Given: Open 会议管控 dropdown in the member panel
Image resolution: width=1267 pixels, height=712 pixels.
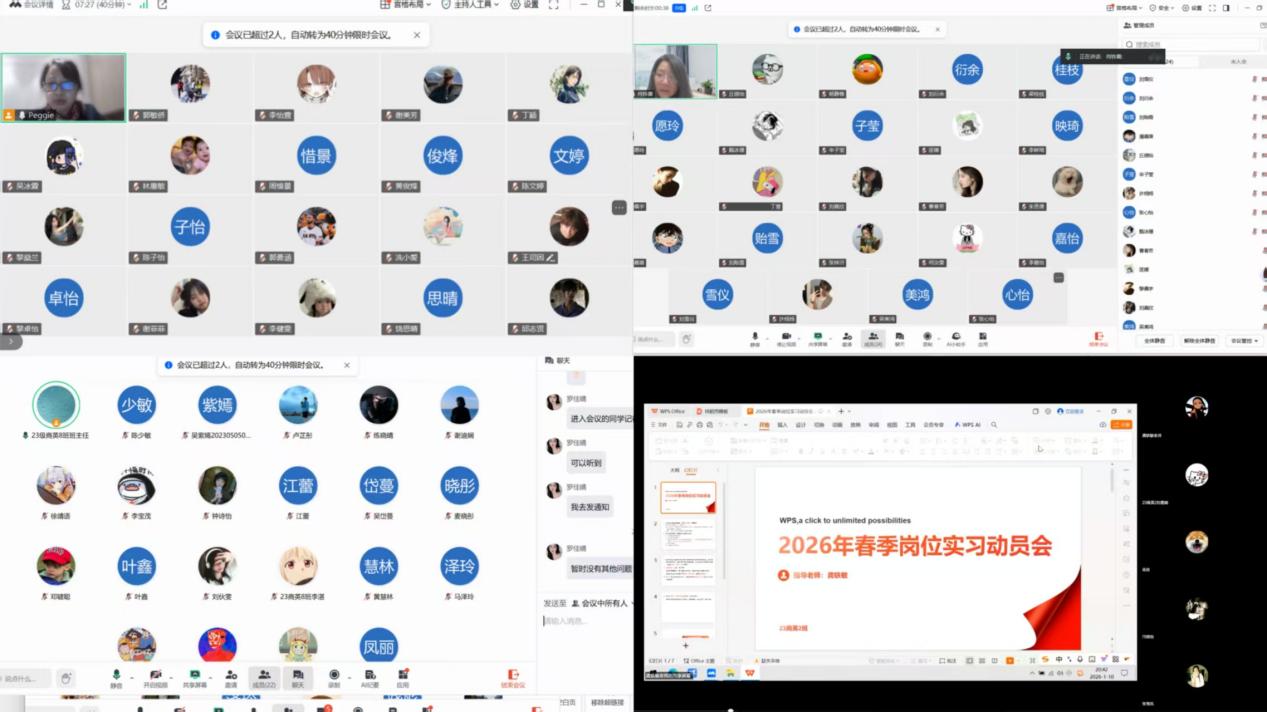Looking at the screenshot, I should click(1243, 340).
